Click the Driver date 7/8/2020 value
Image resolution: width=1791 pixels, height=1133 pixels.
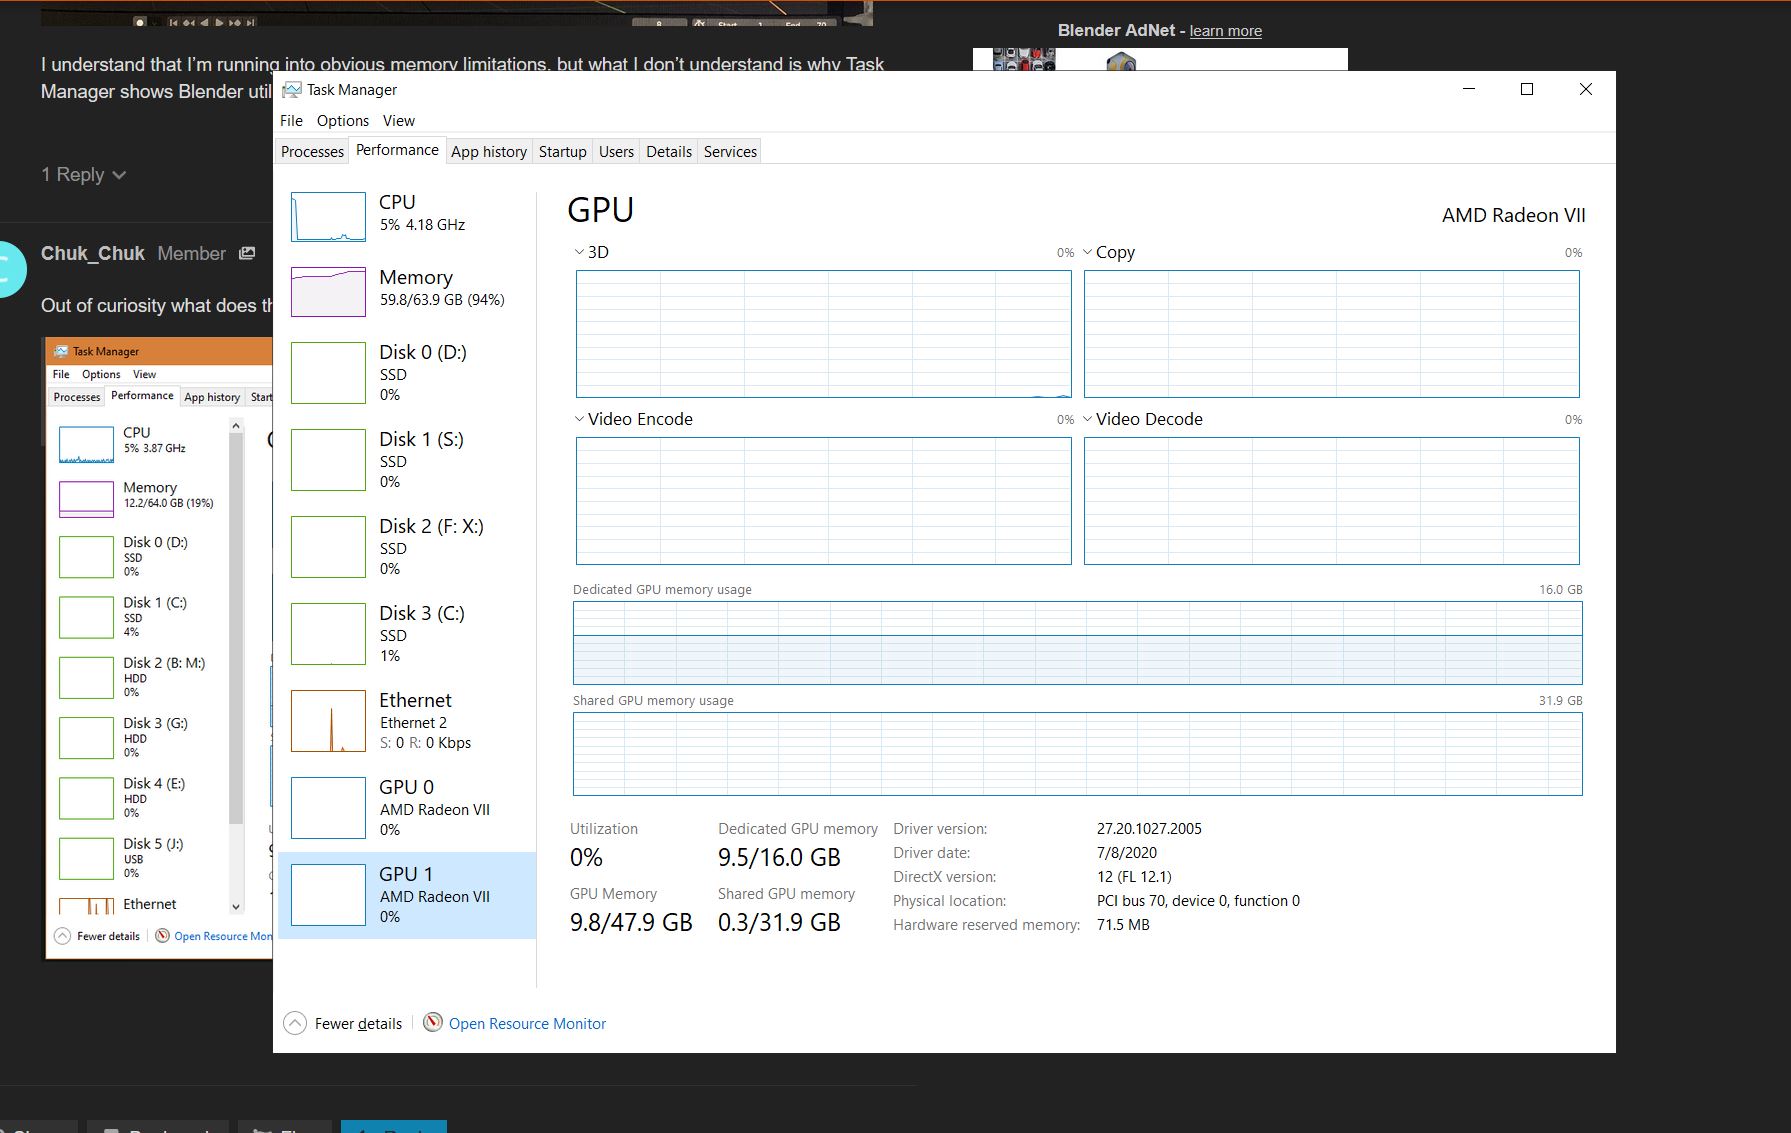click(x=1126, y=853)
